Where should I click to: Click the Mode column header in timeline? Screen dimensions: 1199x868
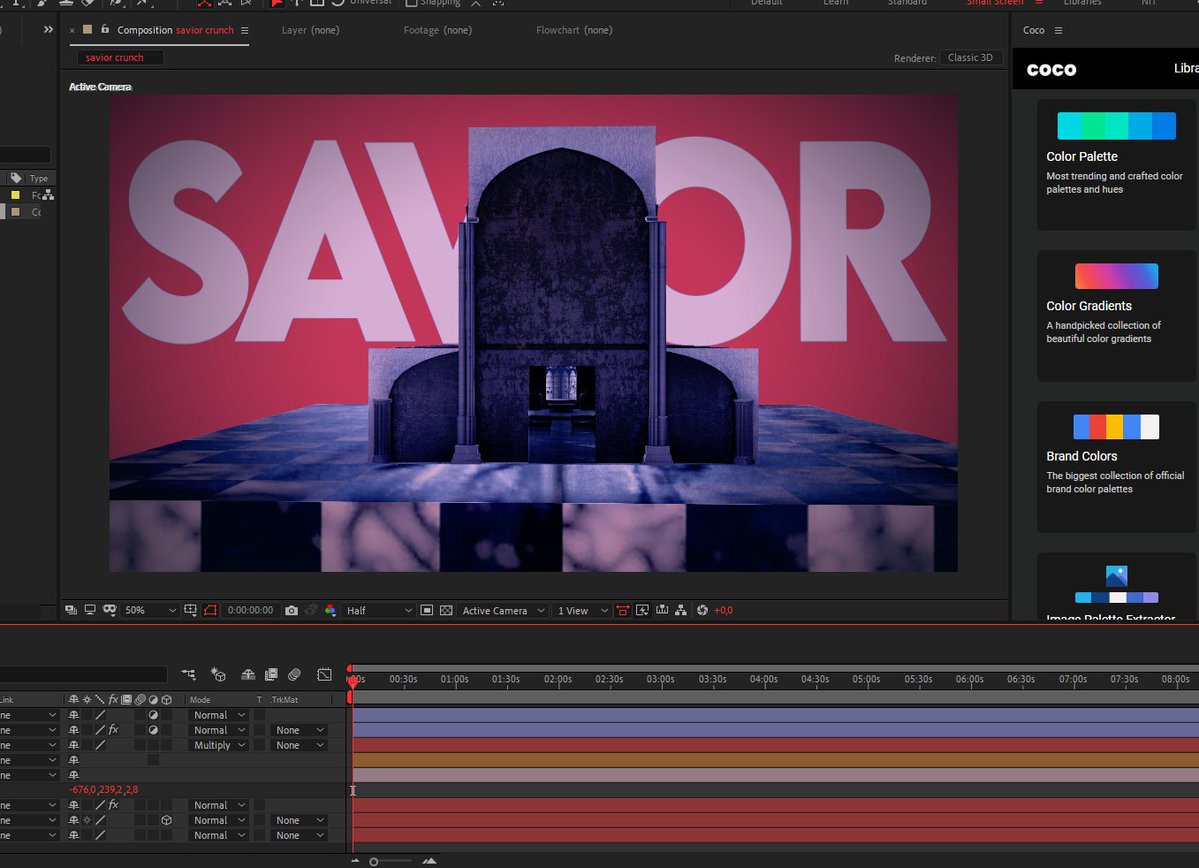coord(200,699)
